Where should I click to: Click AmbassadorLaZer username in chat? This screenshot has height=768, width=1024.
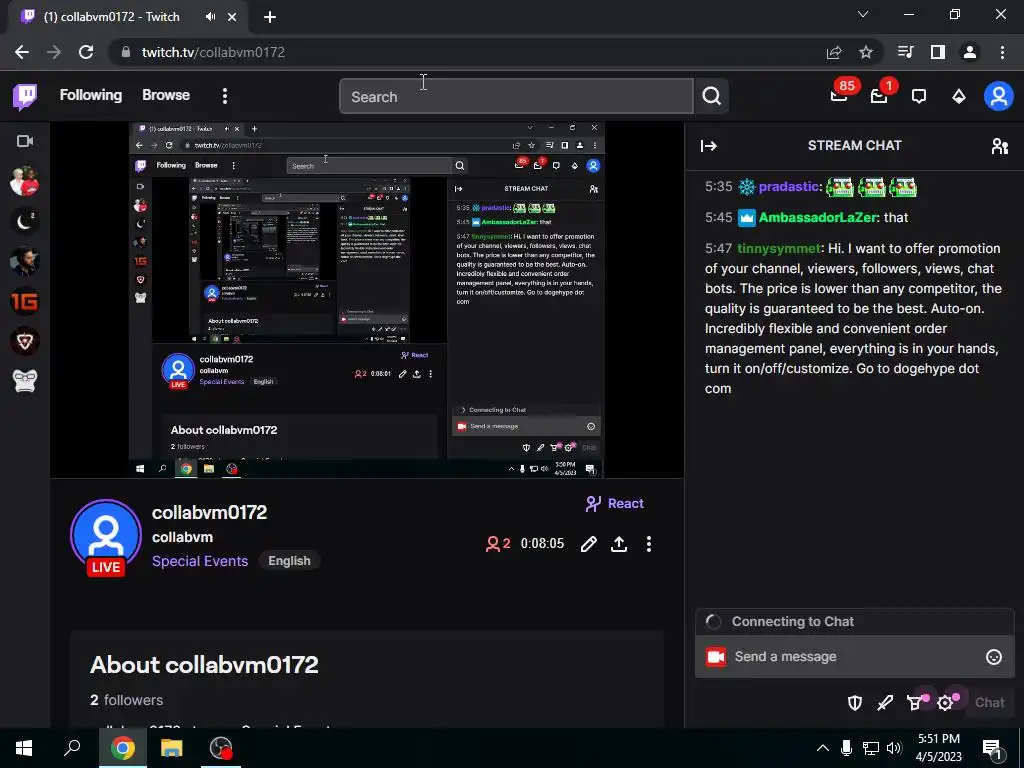817,217
